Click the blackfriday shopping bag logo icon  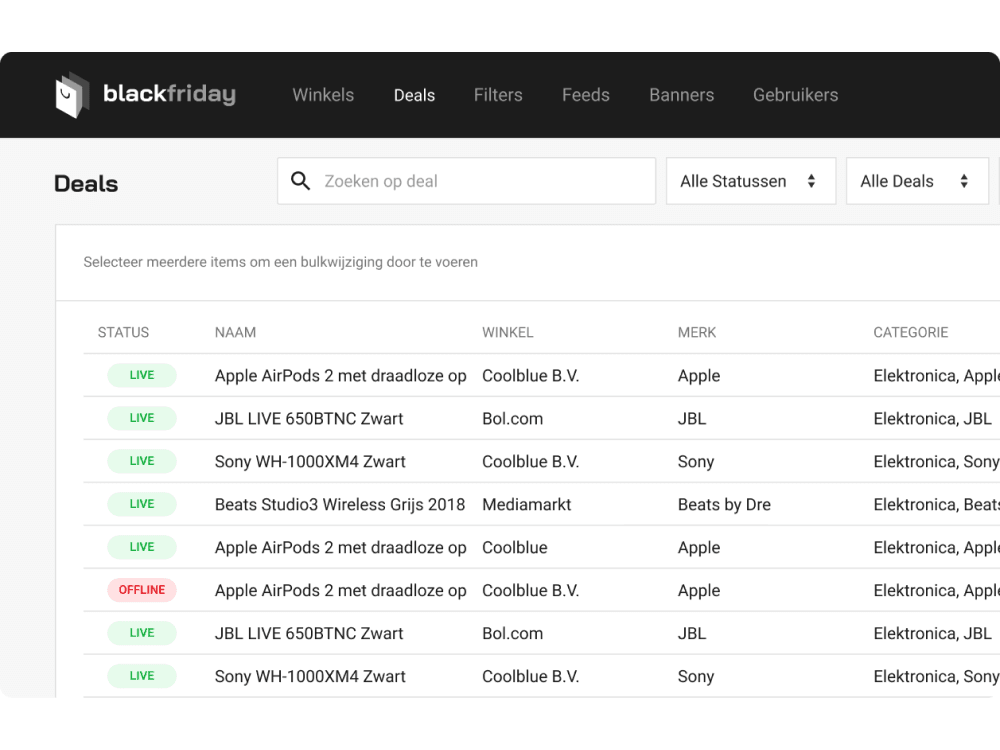72,94
